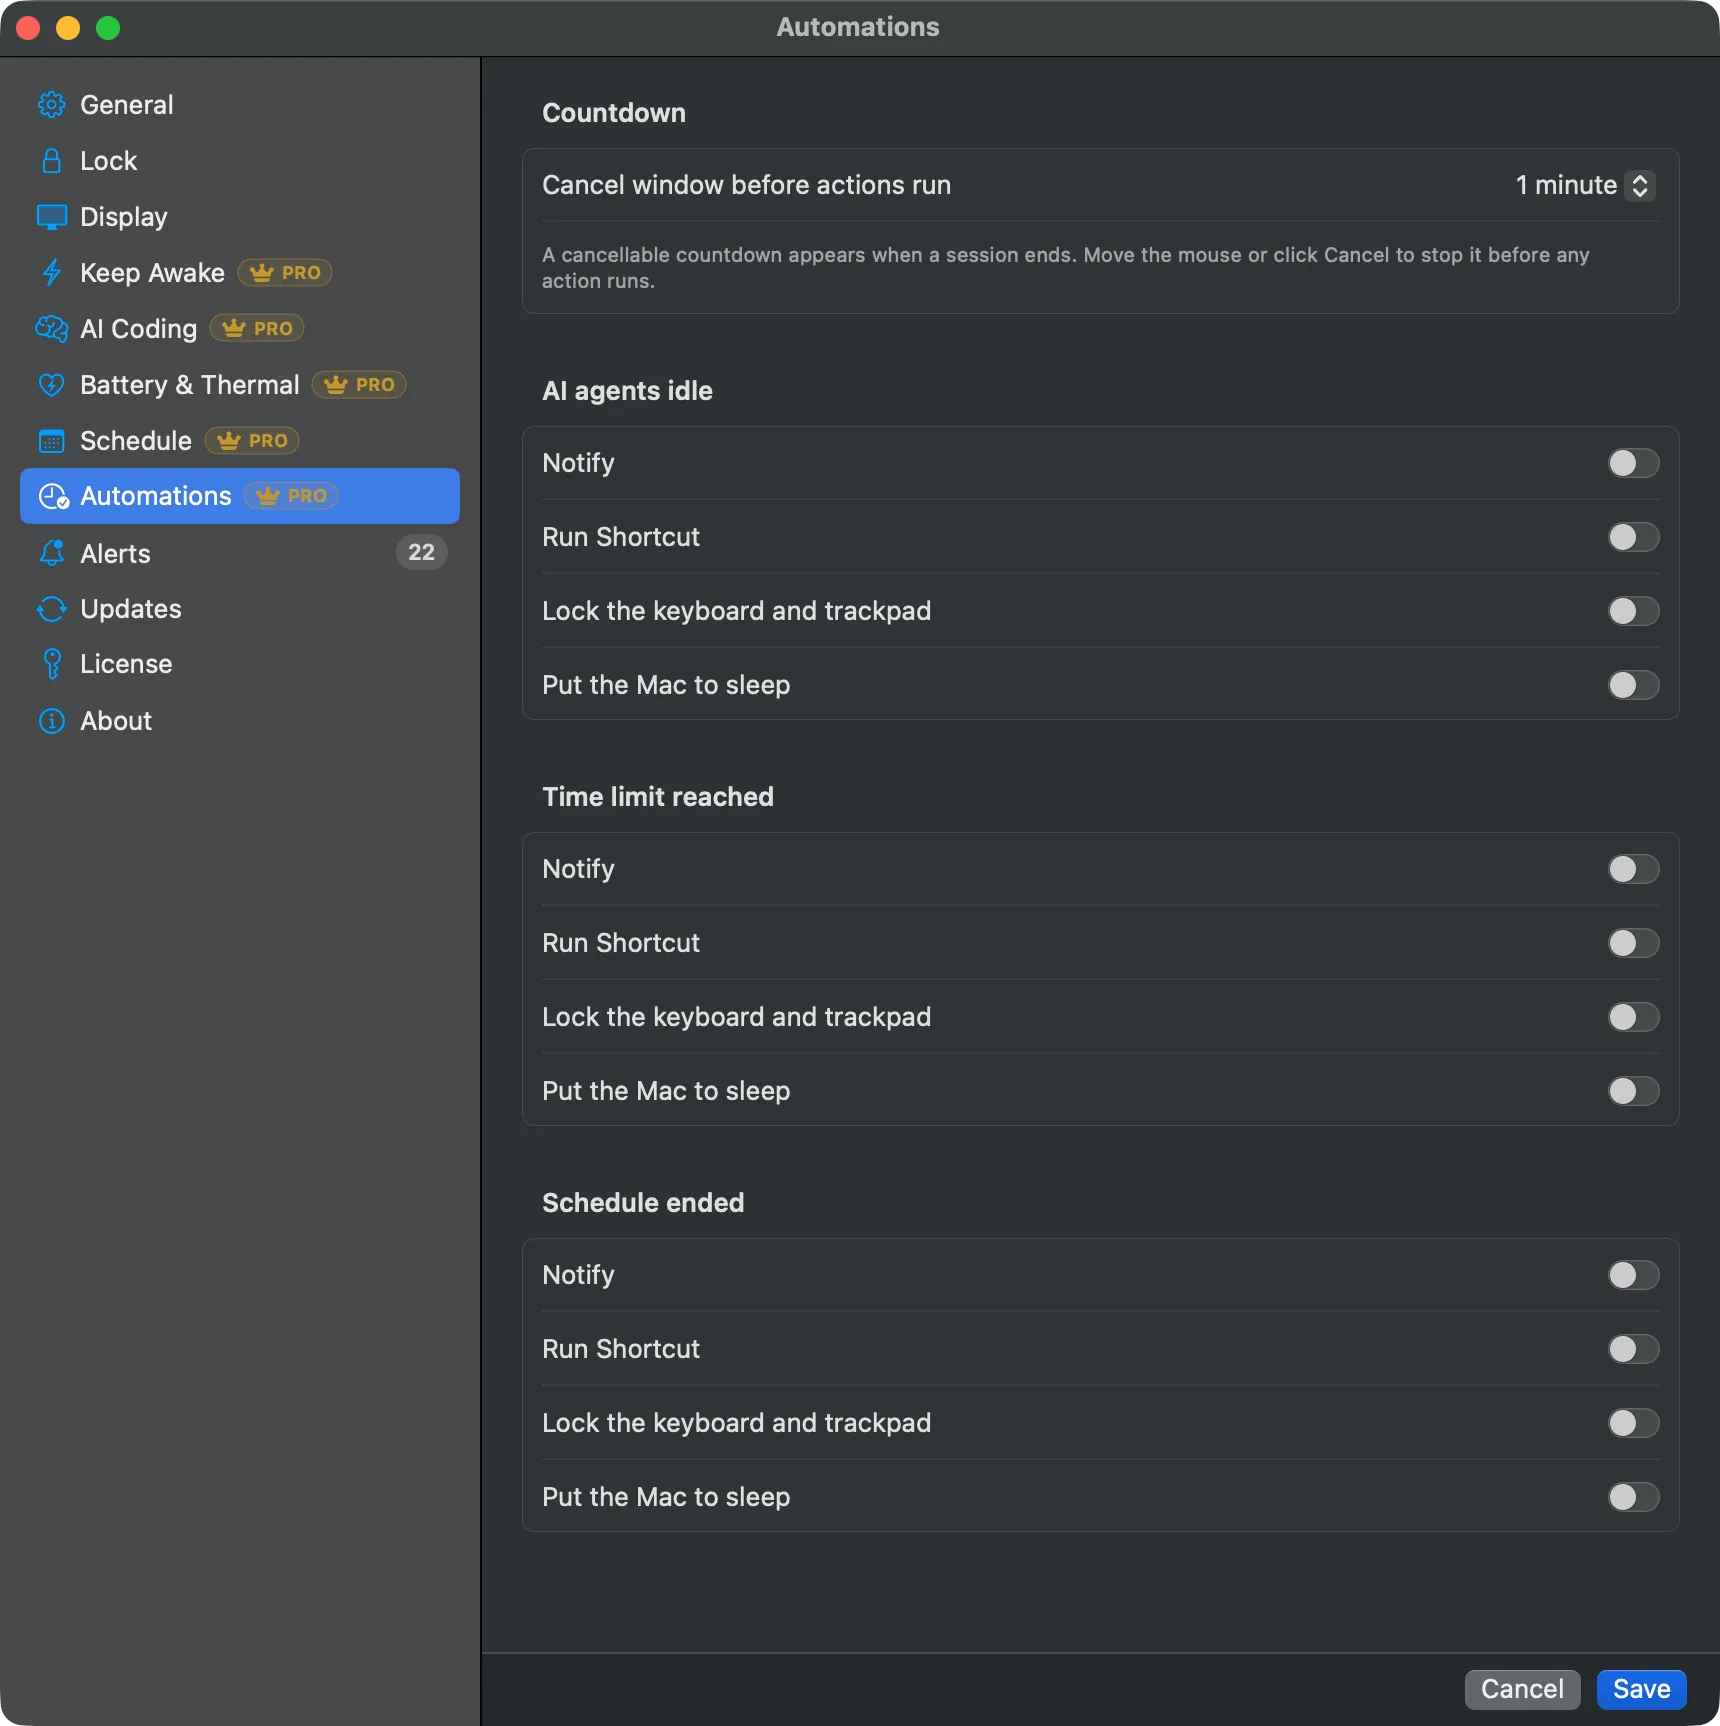The height and width of the screenshot is (1726, 1720).
Task: Close the Automations window
Action: point(28,28)
